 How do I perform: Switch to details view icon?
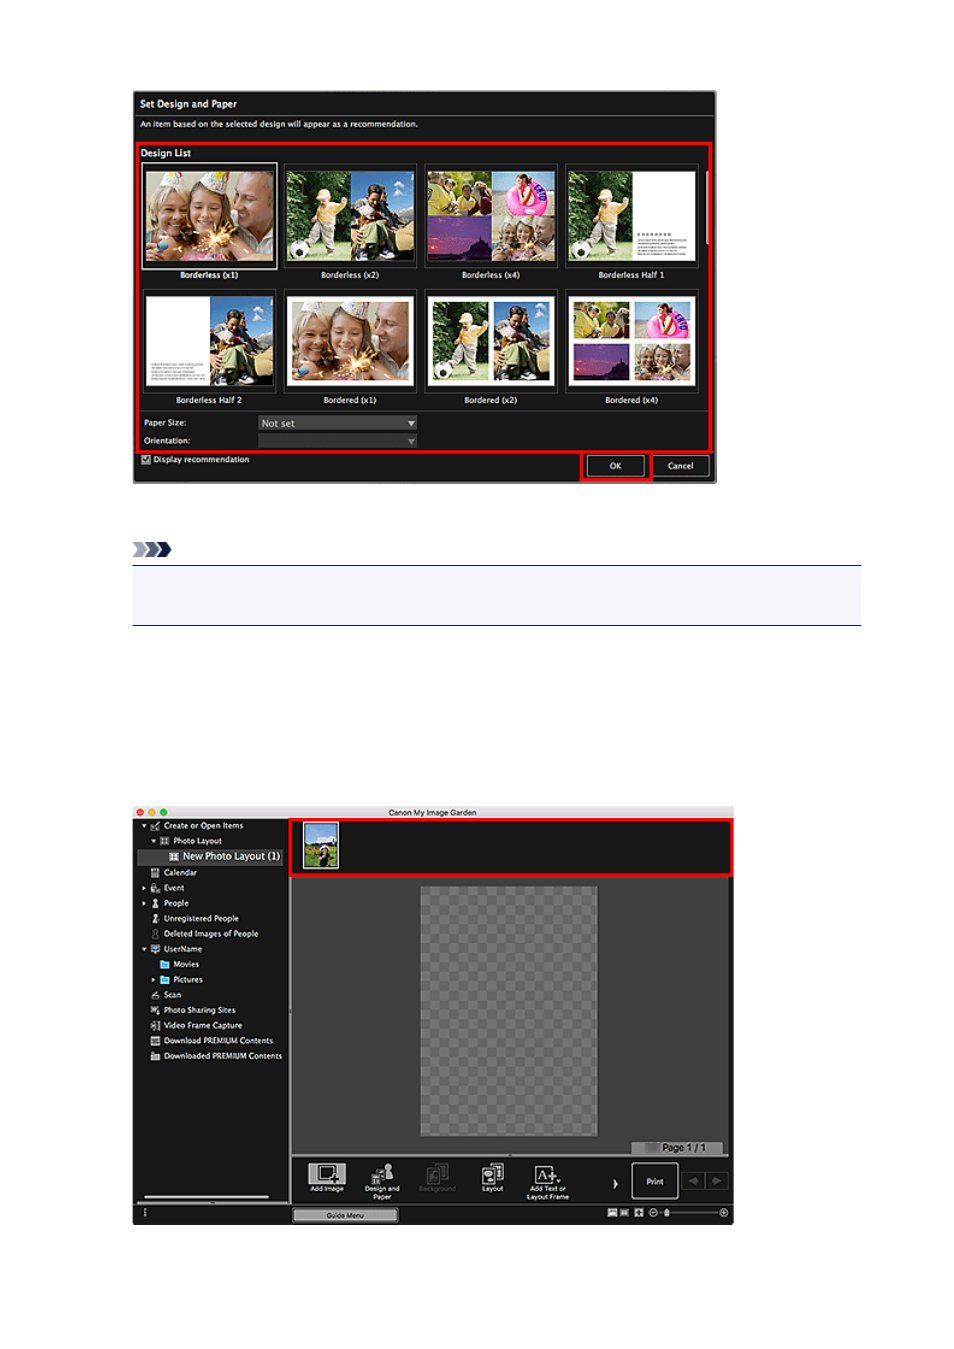click(x=625, y=1213)
